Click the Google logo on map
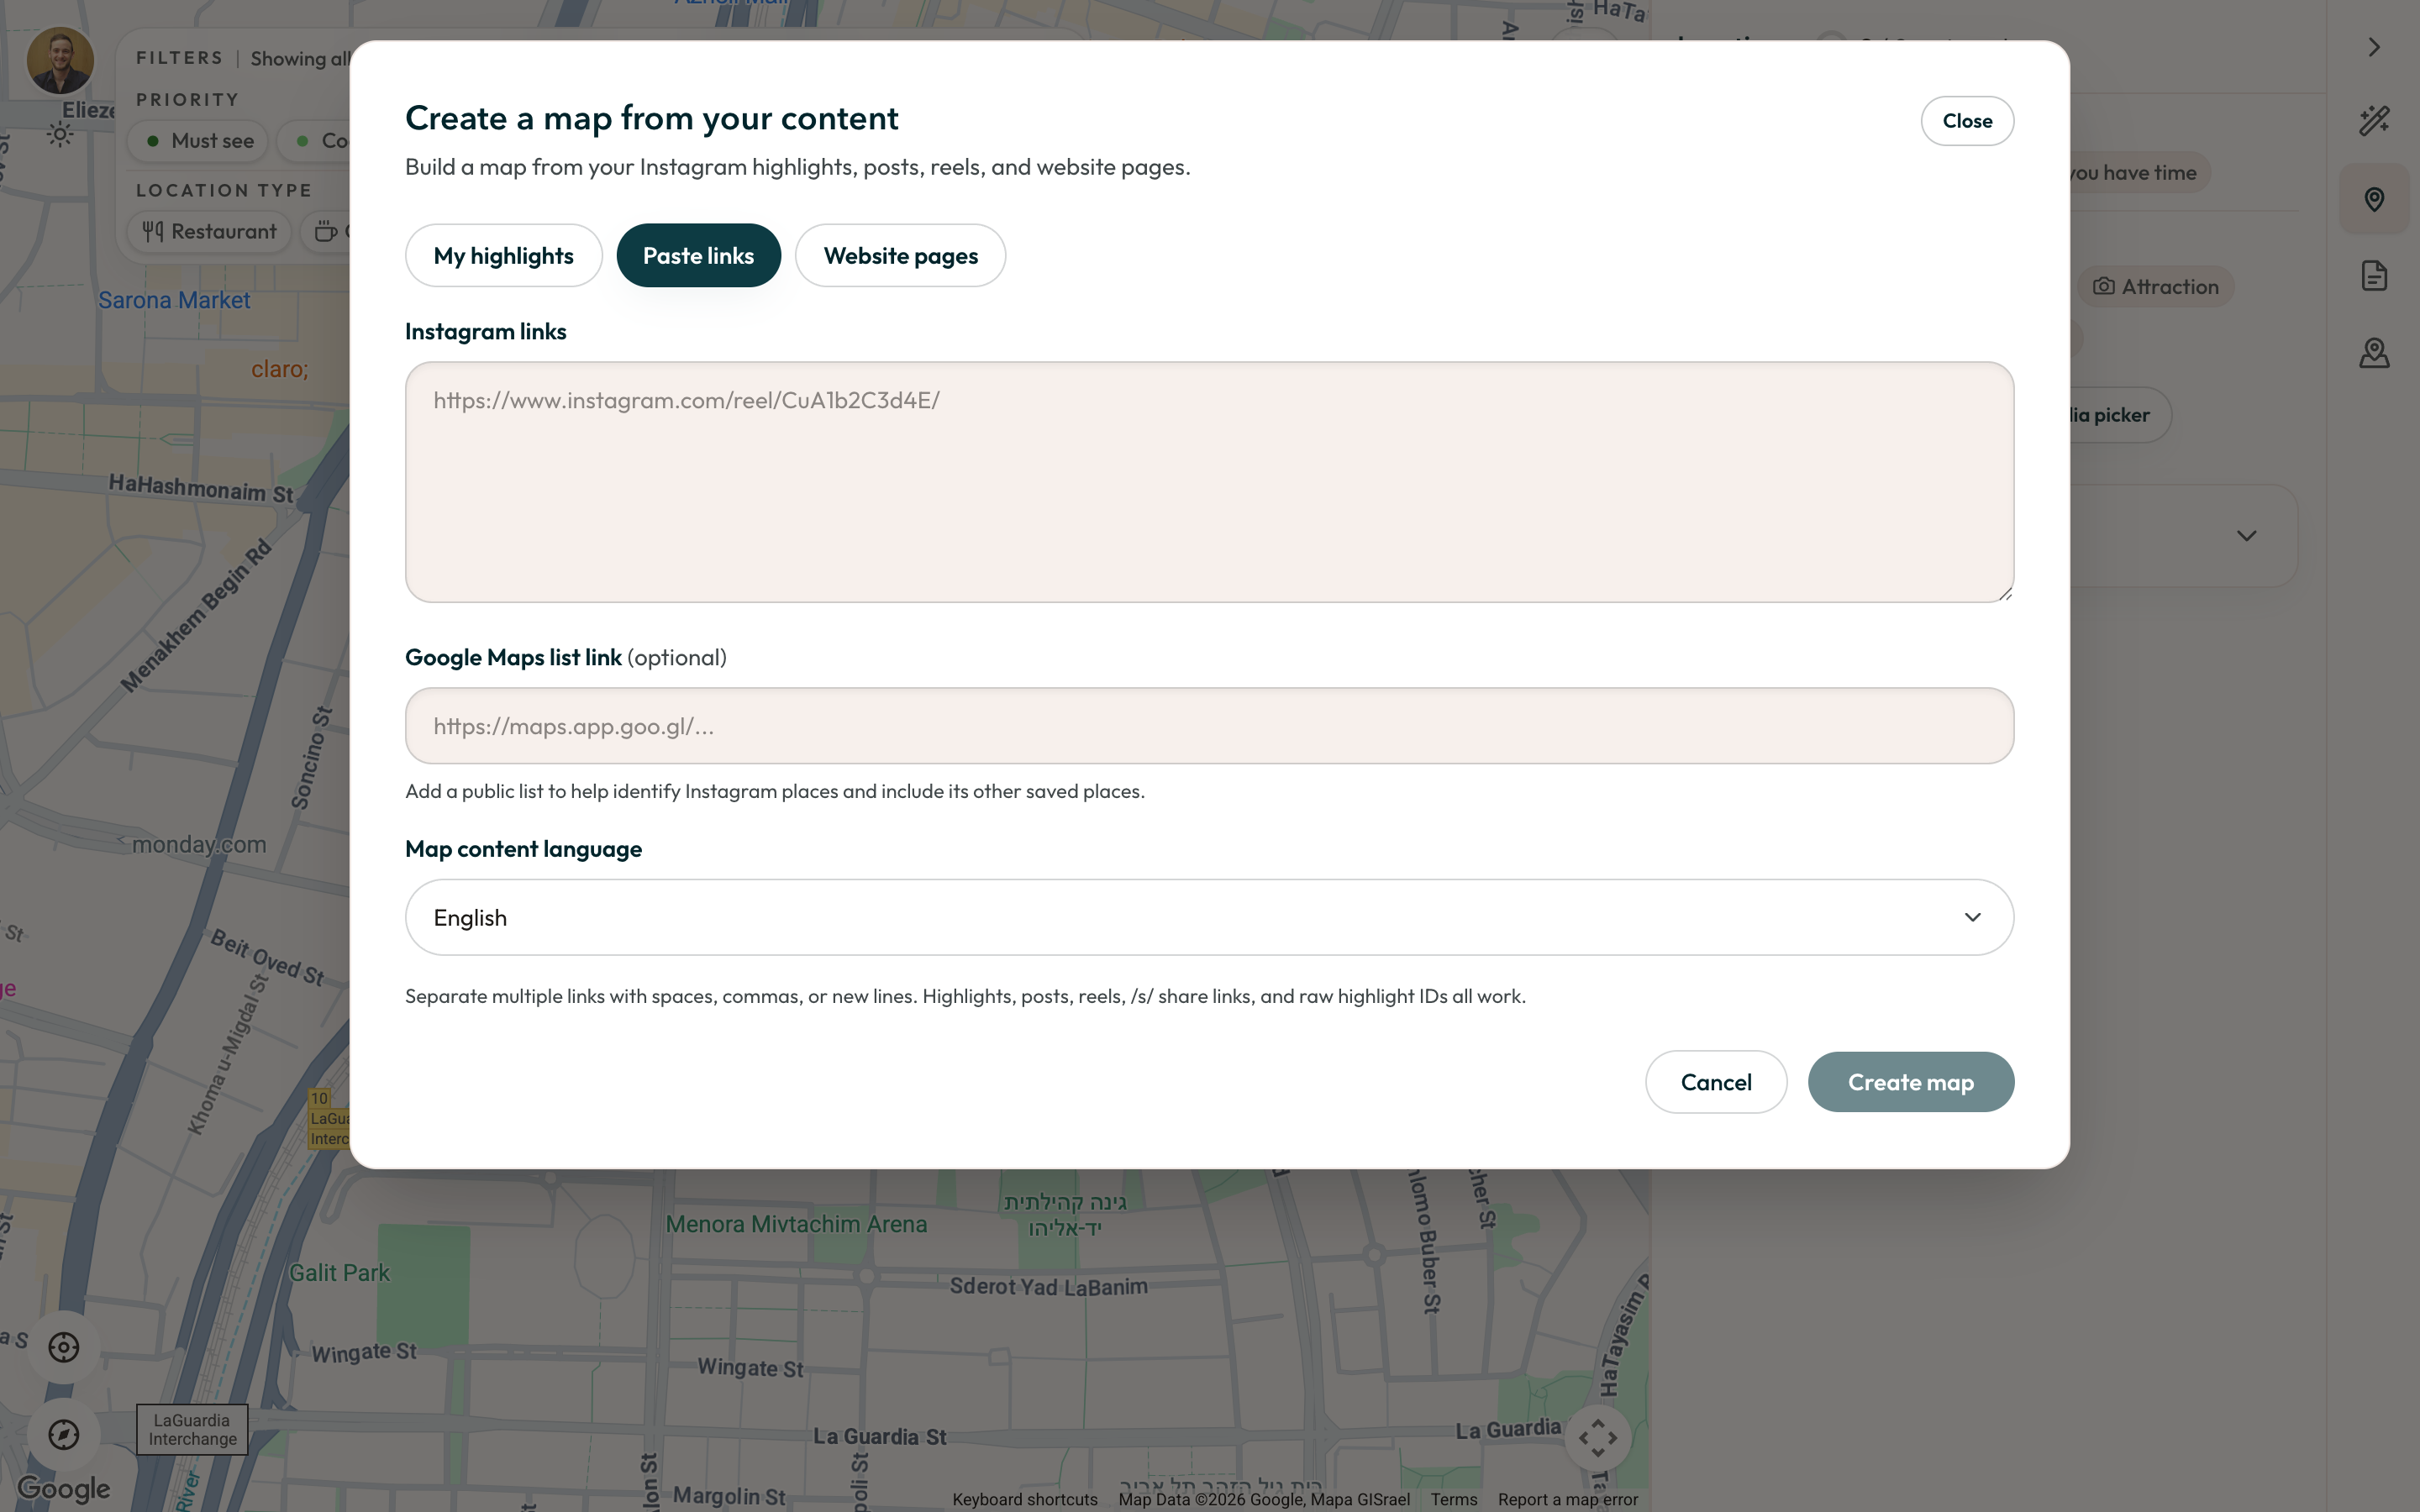2420x1512 pixels. (64, 1488)
